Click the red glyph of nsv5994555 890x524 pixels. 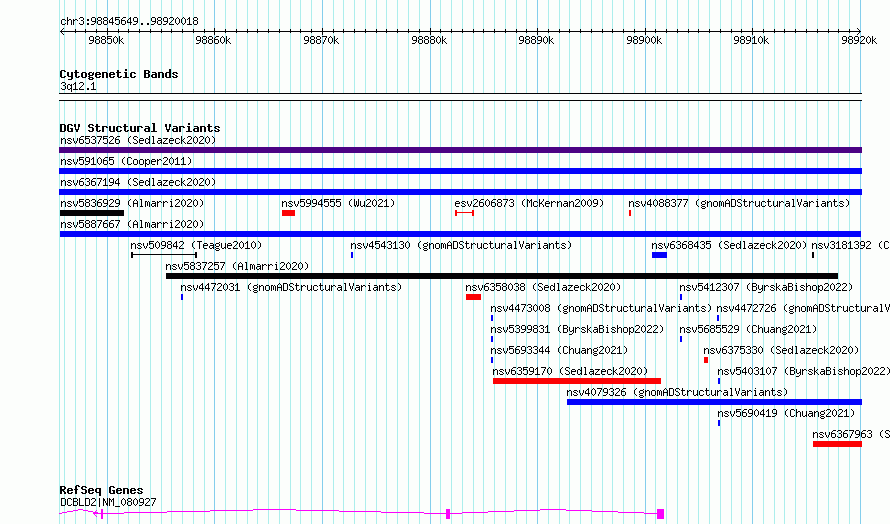point(288,213)
